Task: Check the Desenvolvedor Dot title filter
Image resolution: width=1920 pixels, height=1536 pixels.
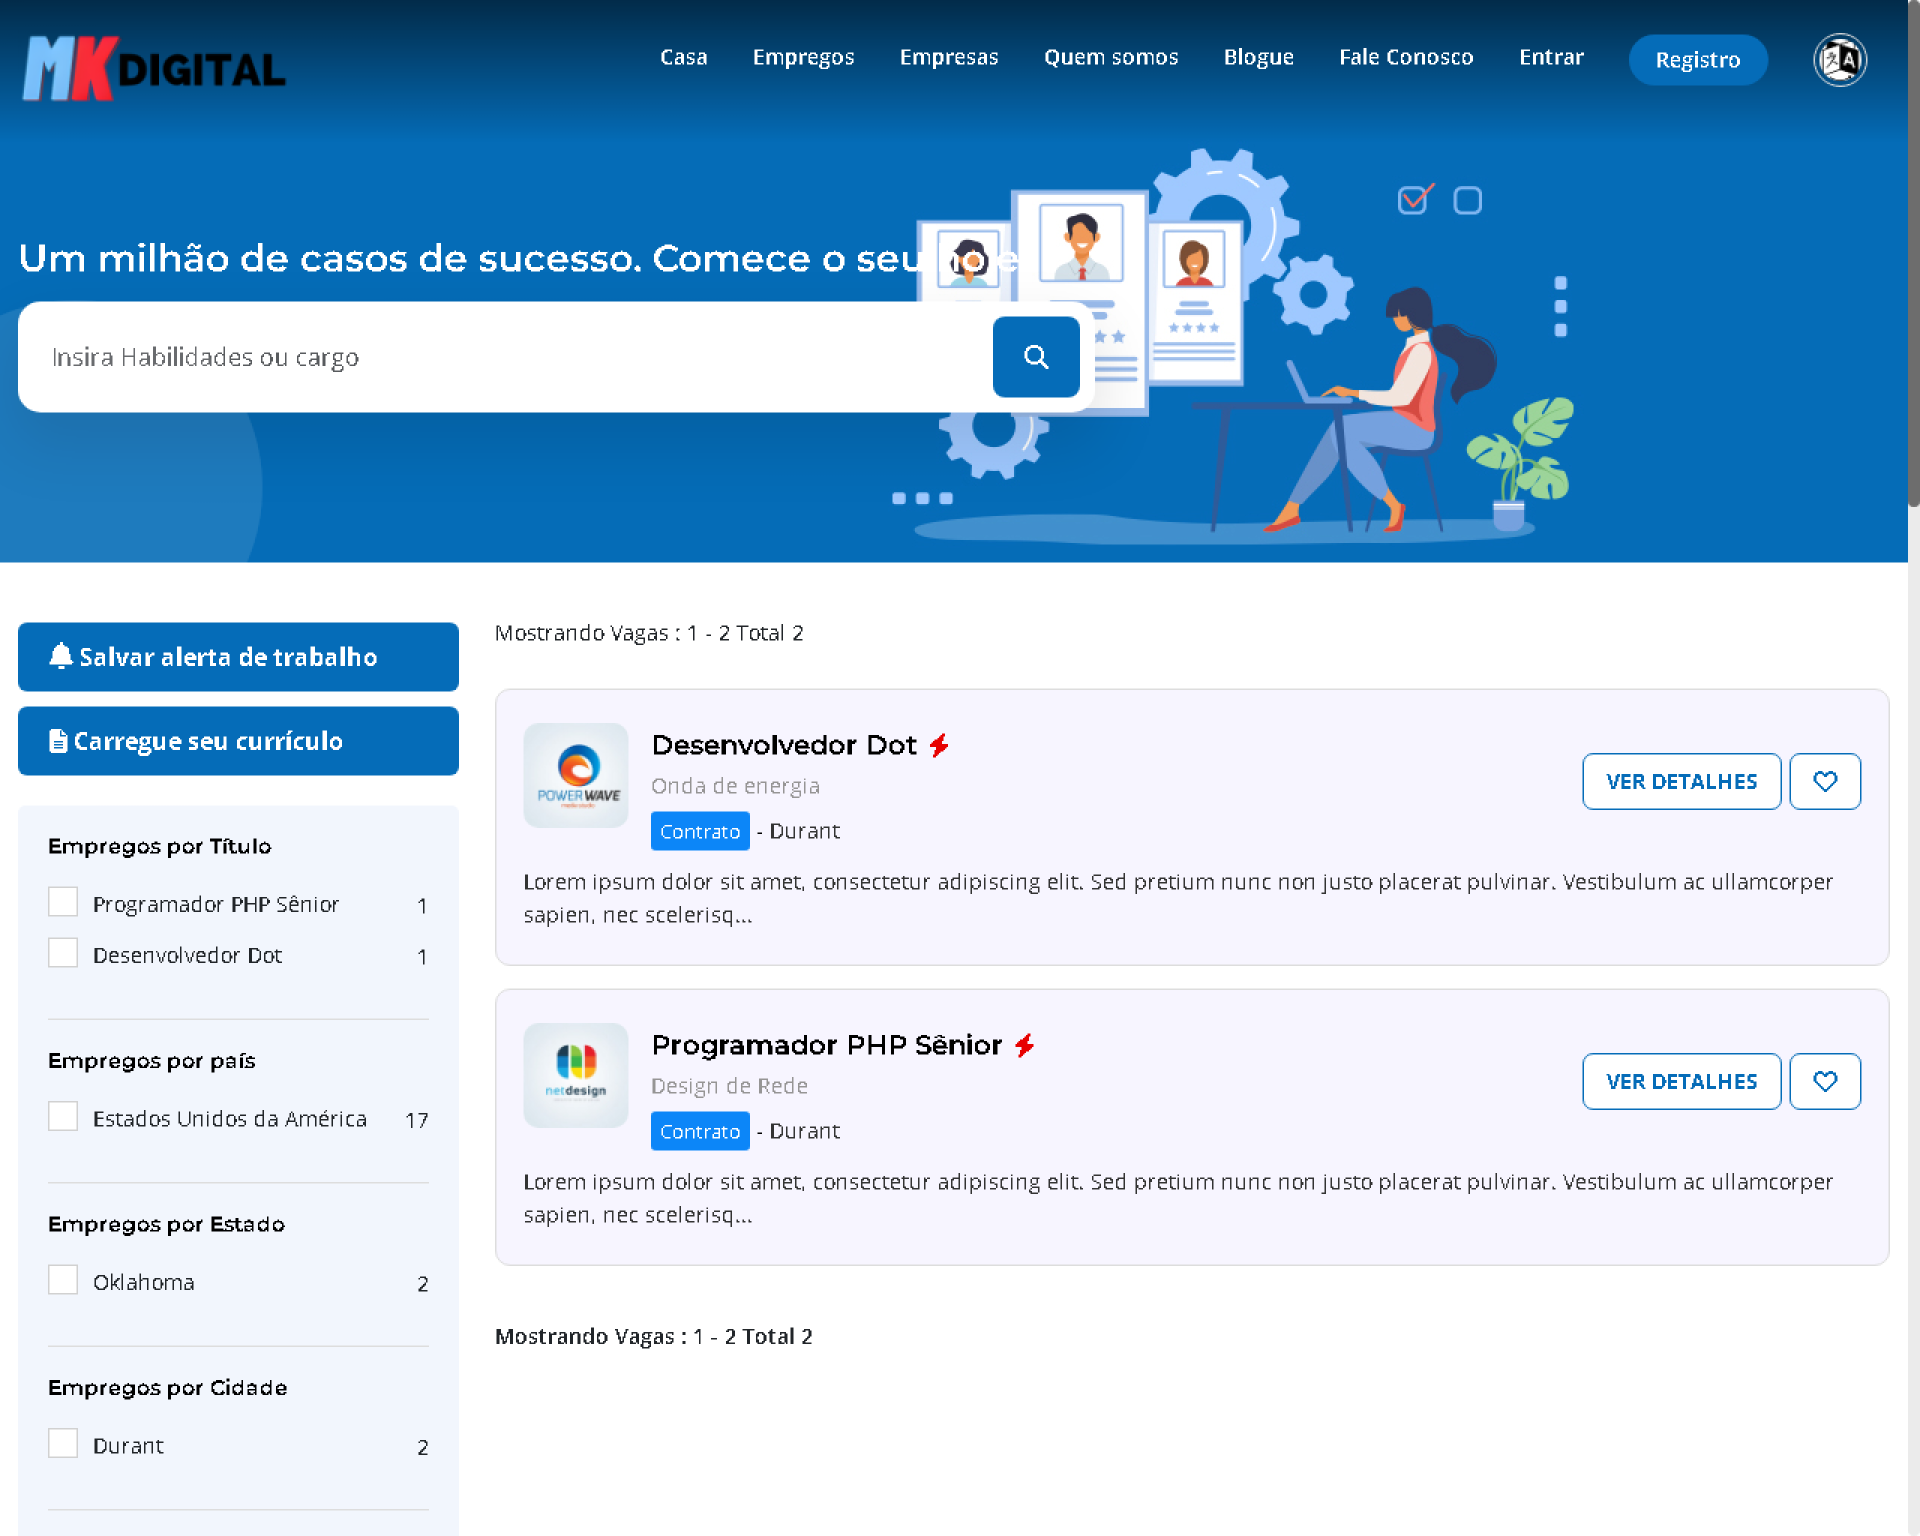Action: [x=63, y=953]
